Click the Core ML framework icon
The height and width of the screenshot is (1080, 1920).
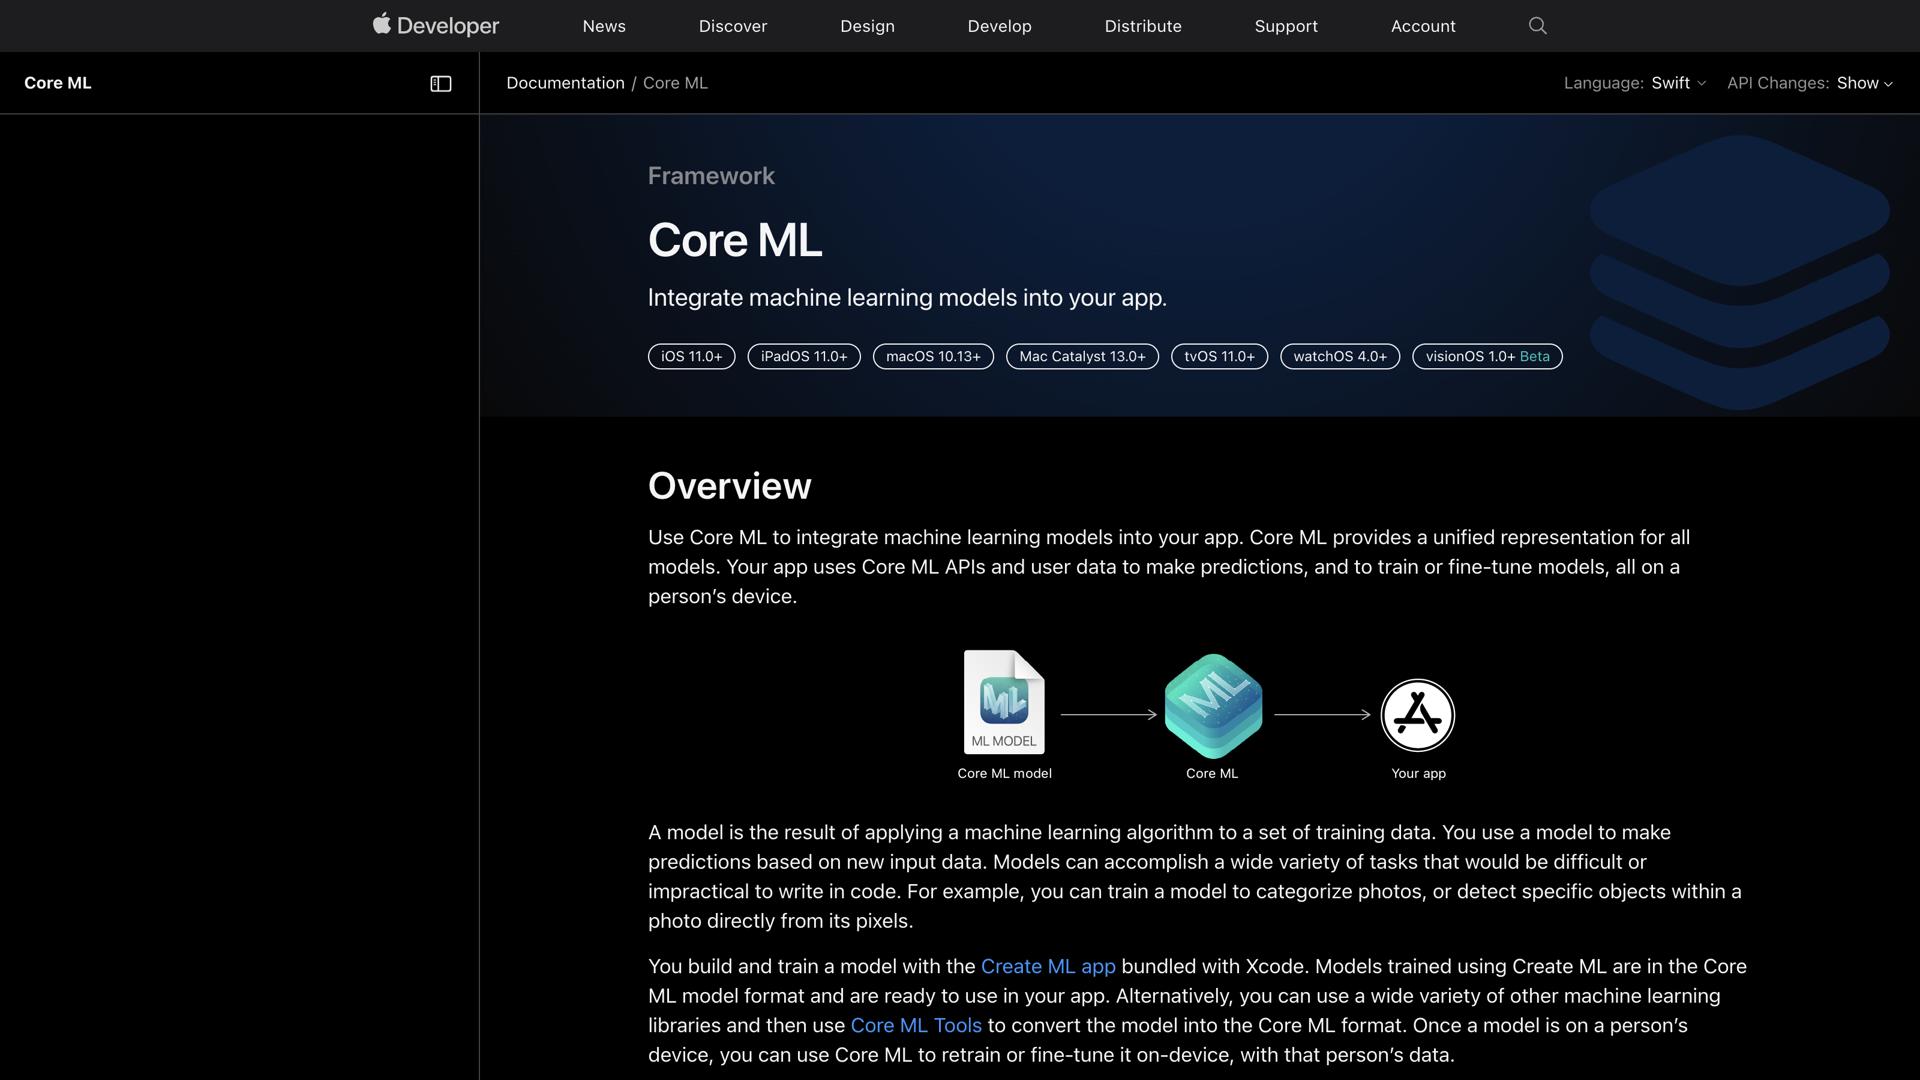coord(1211,705)
